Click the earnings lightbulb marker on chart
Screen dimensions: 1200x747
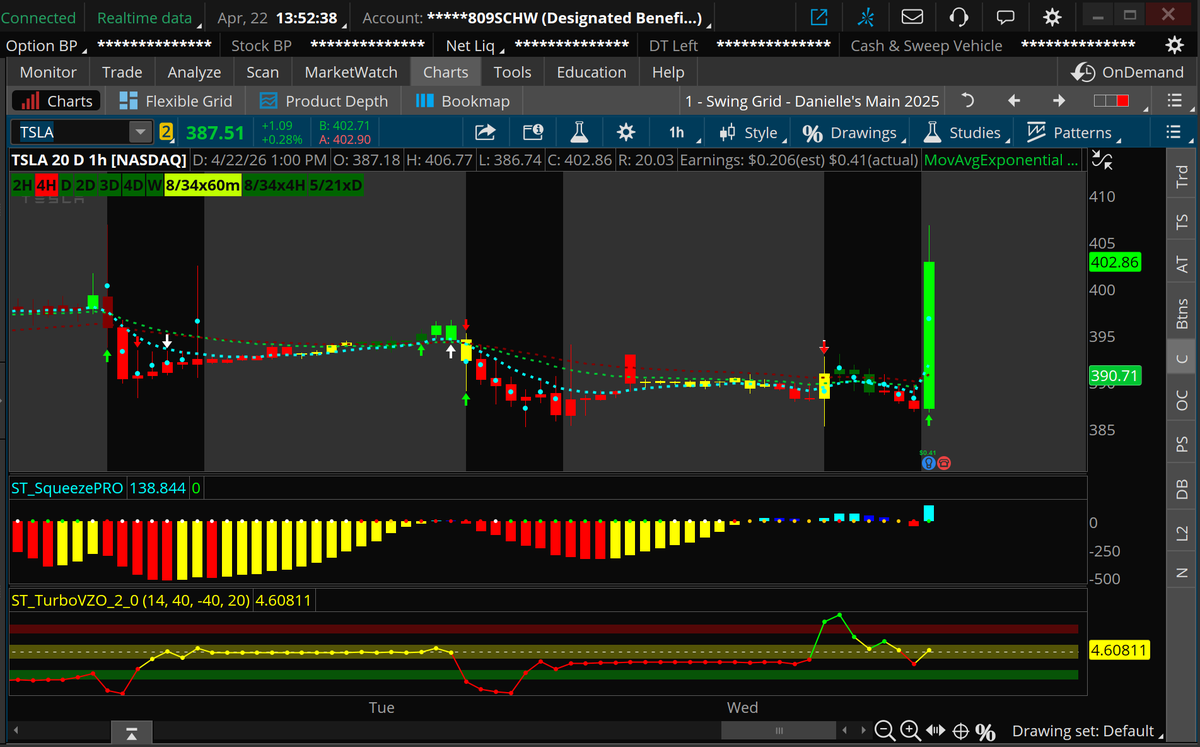coord(929,463)
